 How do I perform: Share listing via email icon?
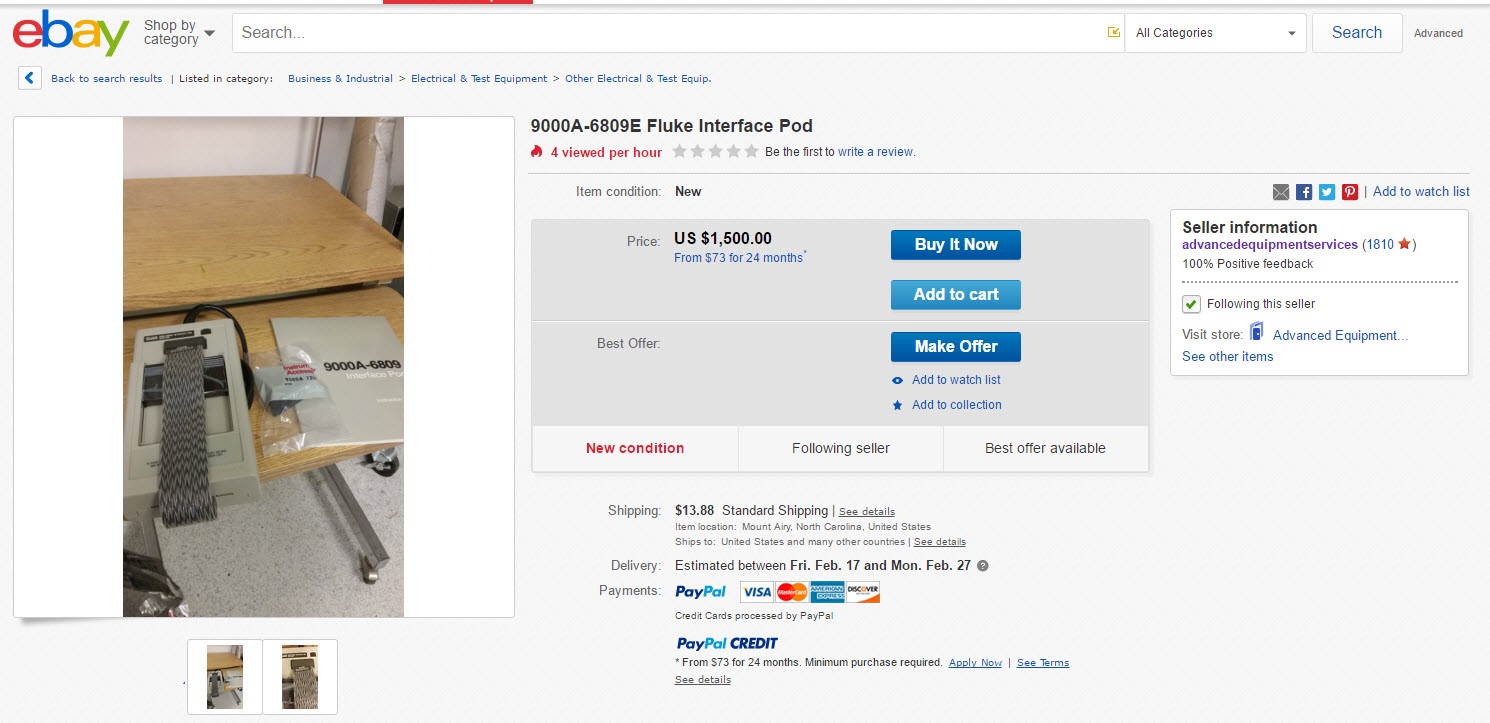[x=1281, y=192]
